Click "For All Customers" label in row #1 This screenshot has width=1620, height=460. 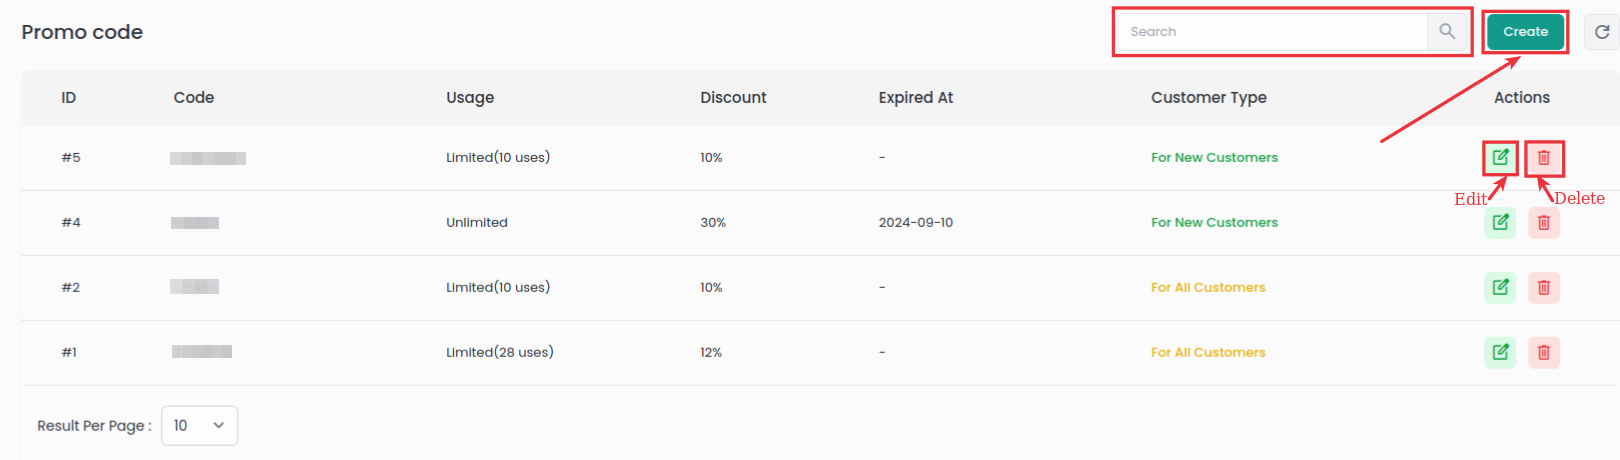[1208, 353]
